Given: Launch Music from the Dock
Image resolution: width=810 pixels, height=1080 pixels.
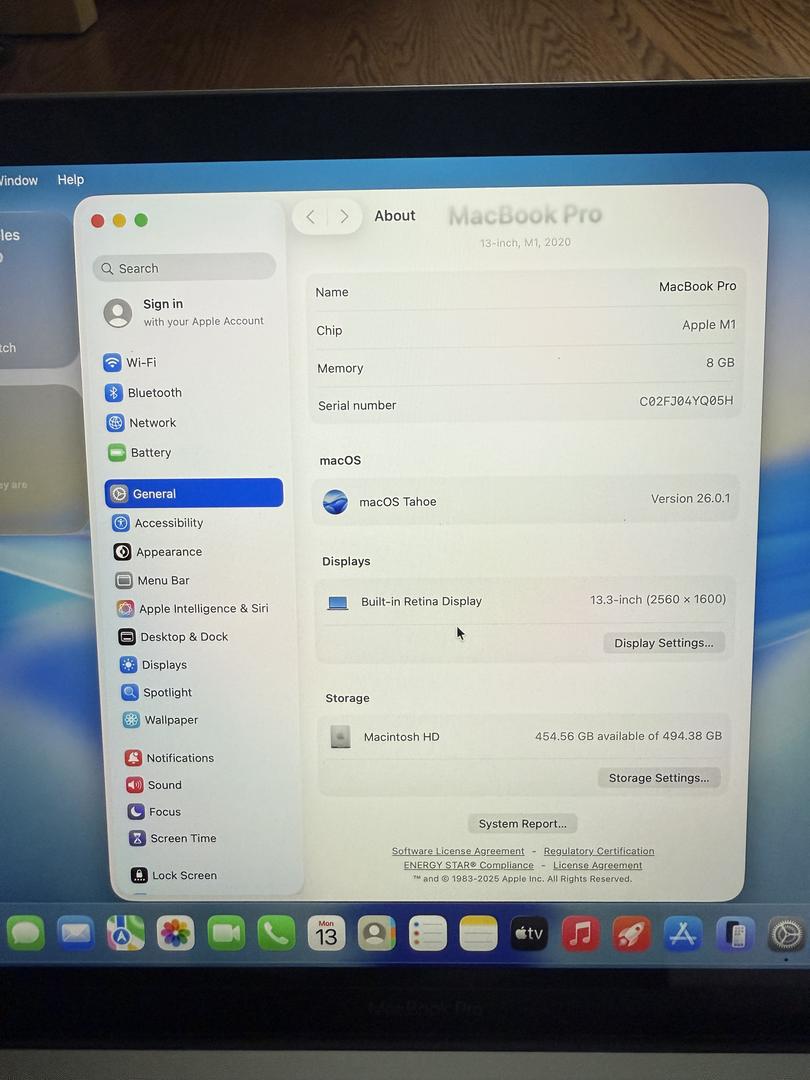Looking at the screenshot, I should coord(580,934).
